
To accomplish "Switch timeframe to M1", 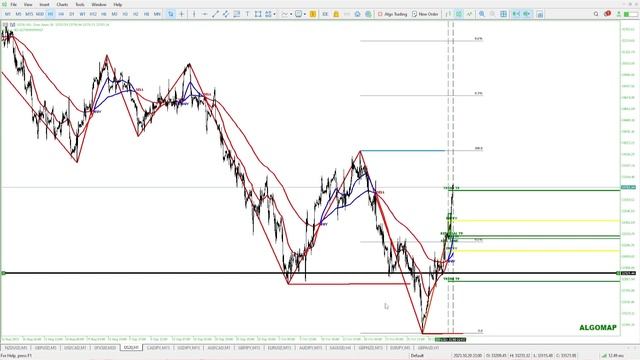I will [x=7, y=14].
